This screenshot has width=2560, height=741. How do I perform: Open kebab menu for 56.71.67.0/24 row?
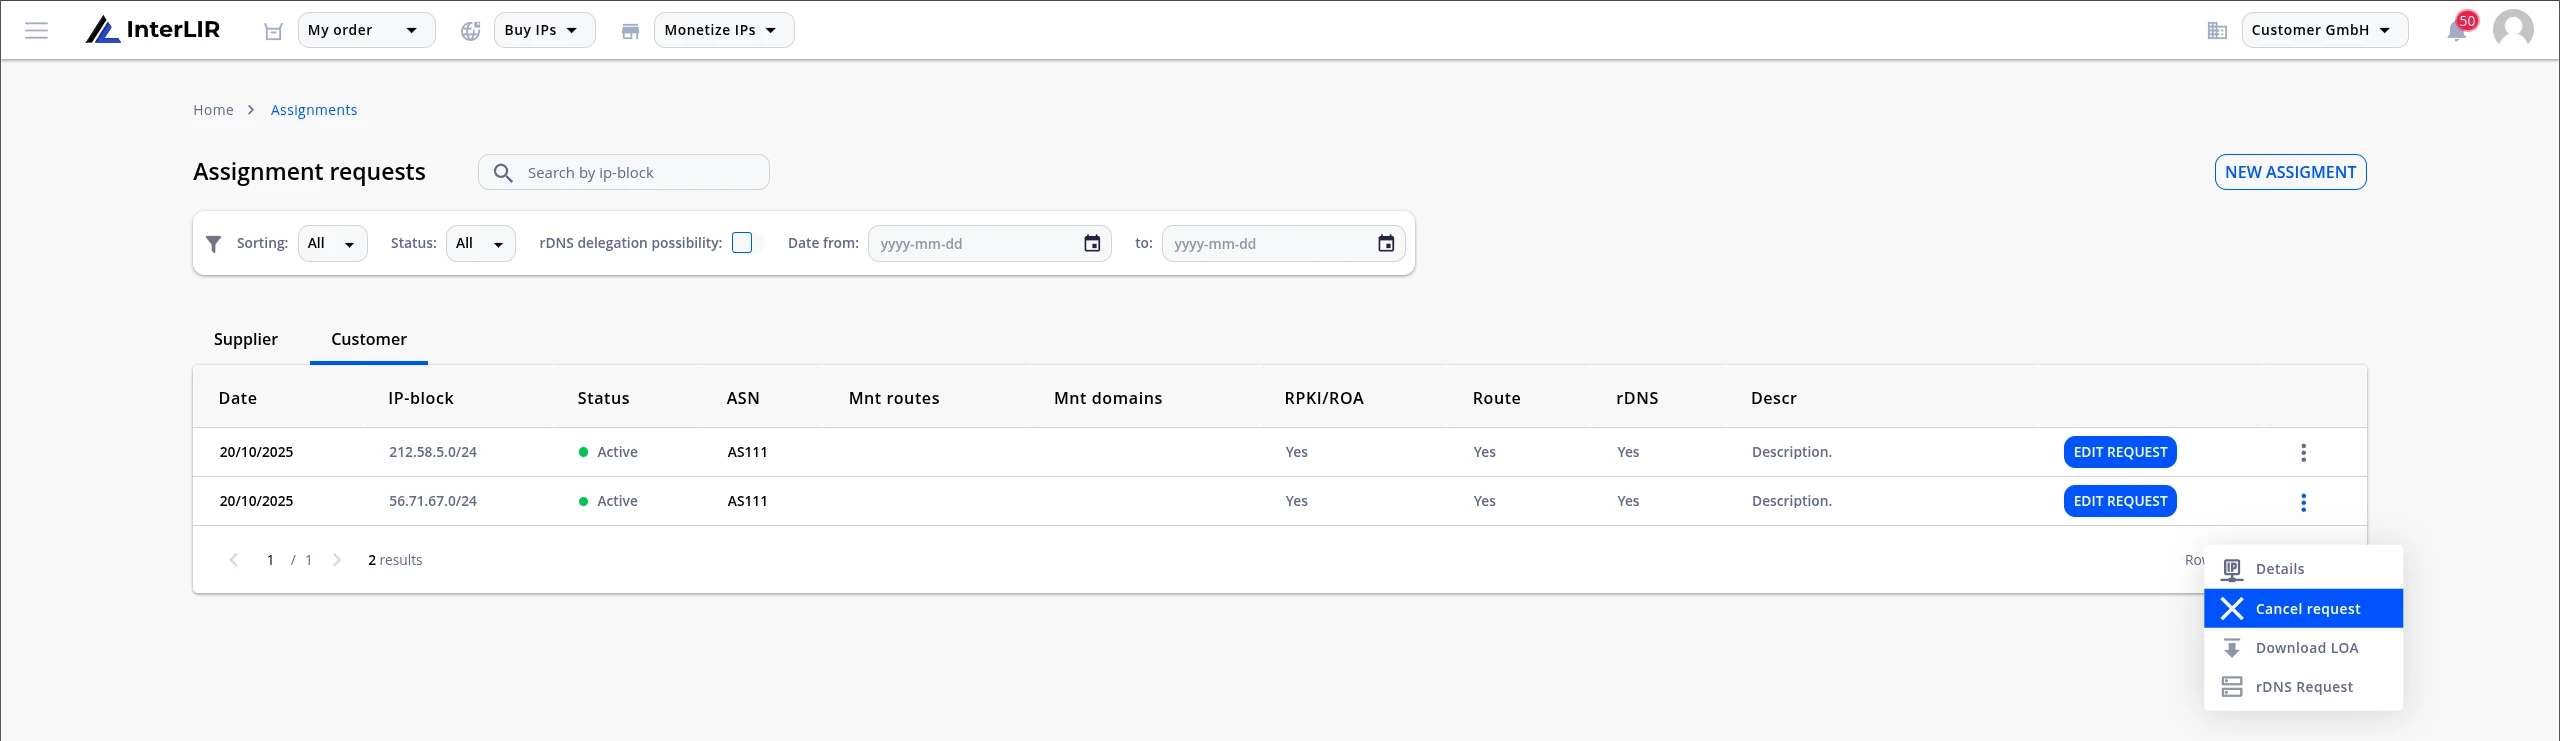click(x=2304, y=502)
